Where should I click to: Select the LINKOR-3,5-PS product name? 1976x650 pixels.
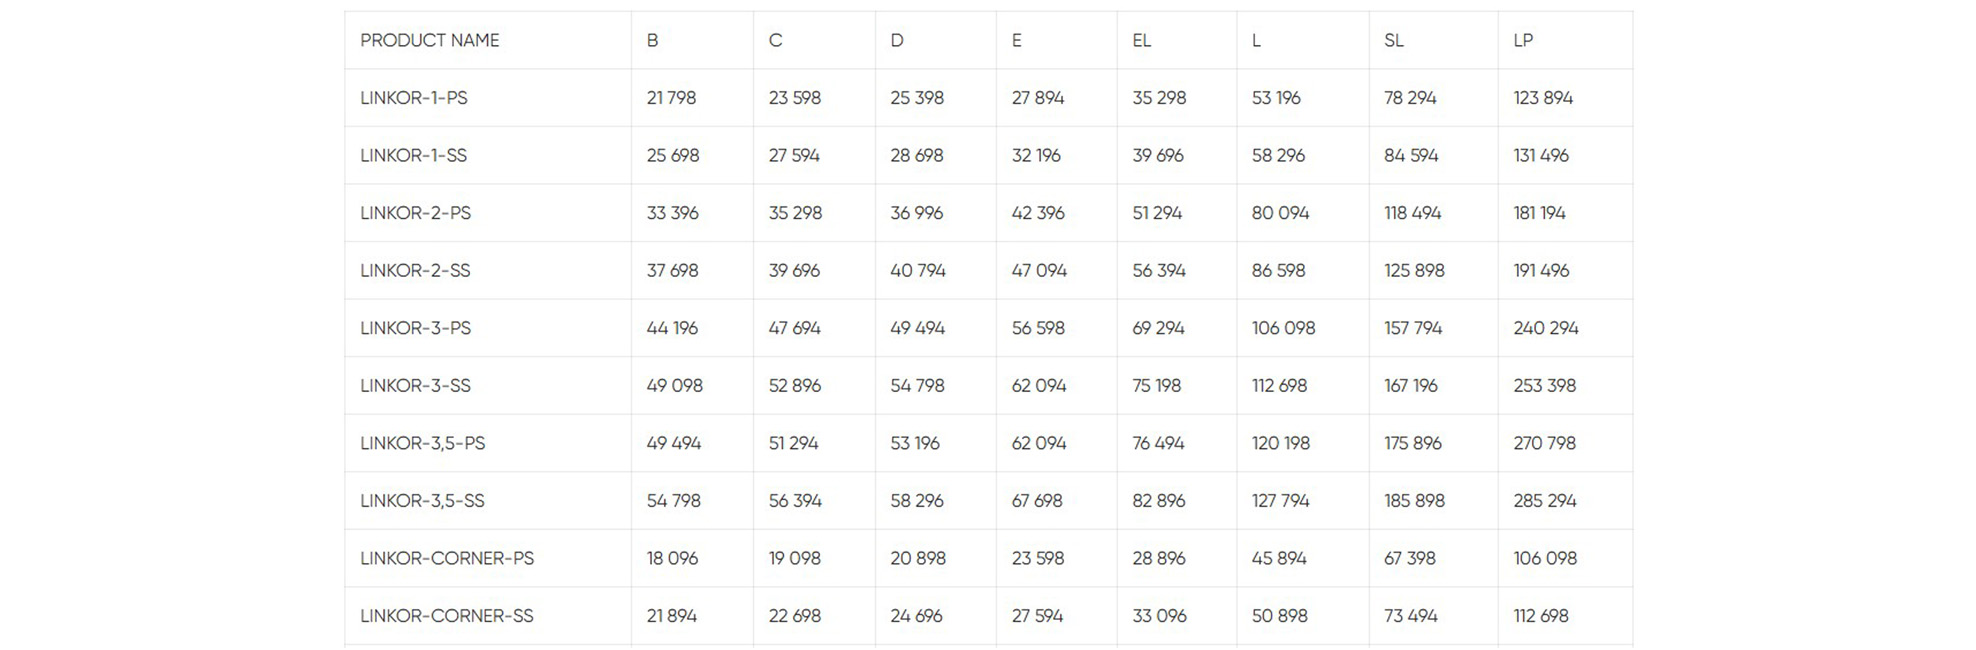(x=422, y=443)
